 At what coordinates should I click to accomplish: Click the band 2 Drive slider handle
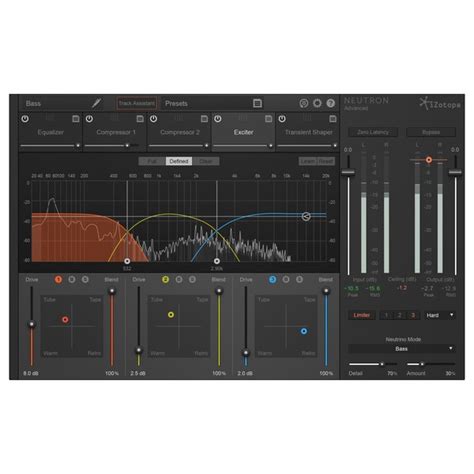(x=139, y=350)
